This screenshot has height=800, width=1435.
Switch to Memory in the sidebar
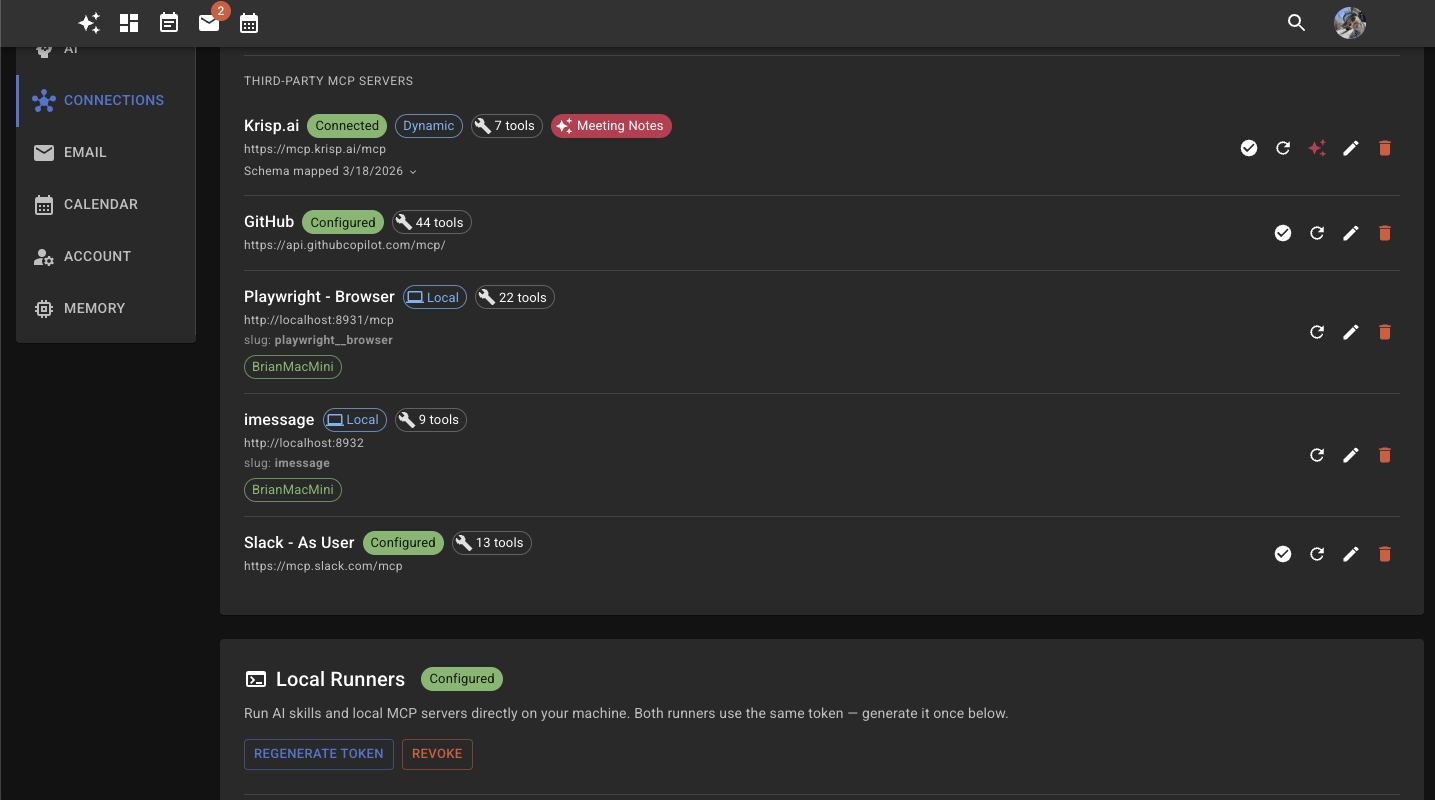tap(106, 308)
